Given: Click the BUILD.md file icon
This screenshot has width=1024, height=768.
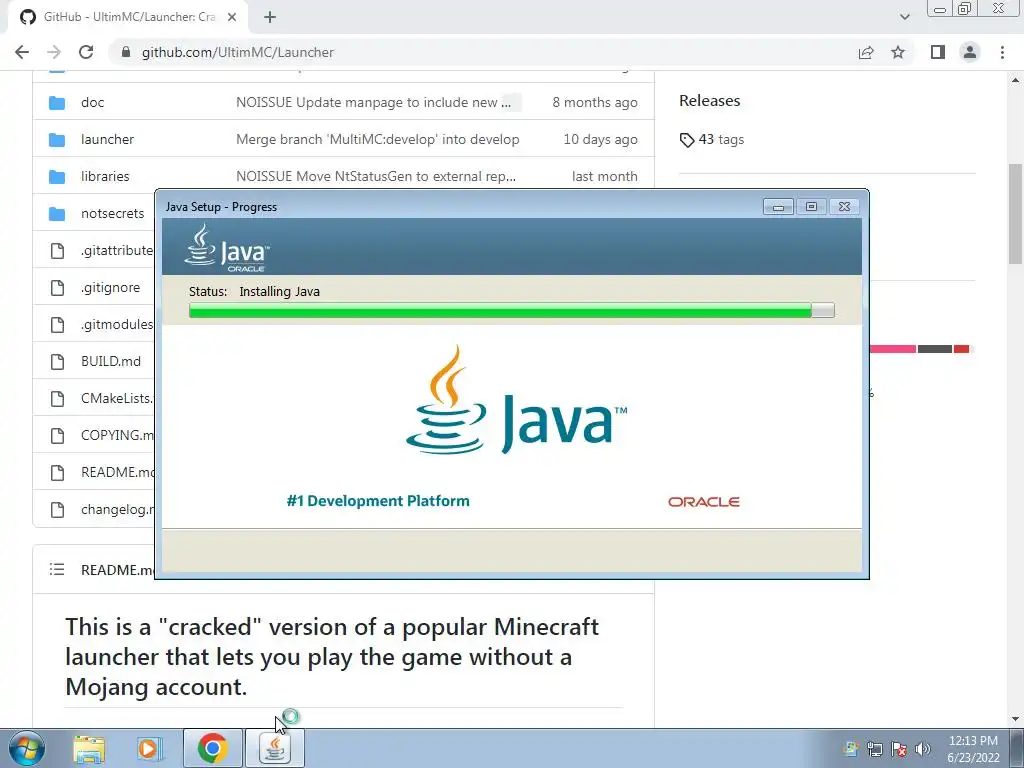Looking at the screenshot, I should (57, 361).
